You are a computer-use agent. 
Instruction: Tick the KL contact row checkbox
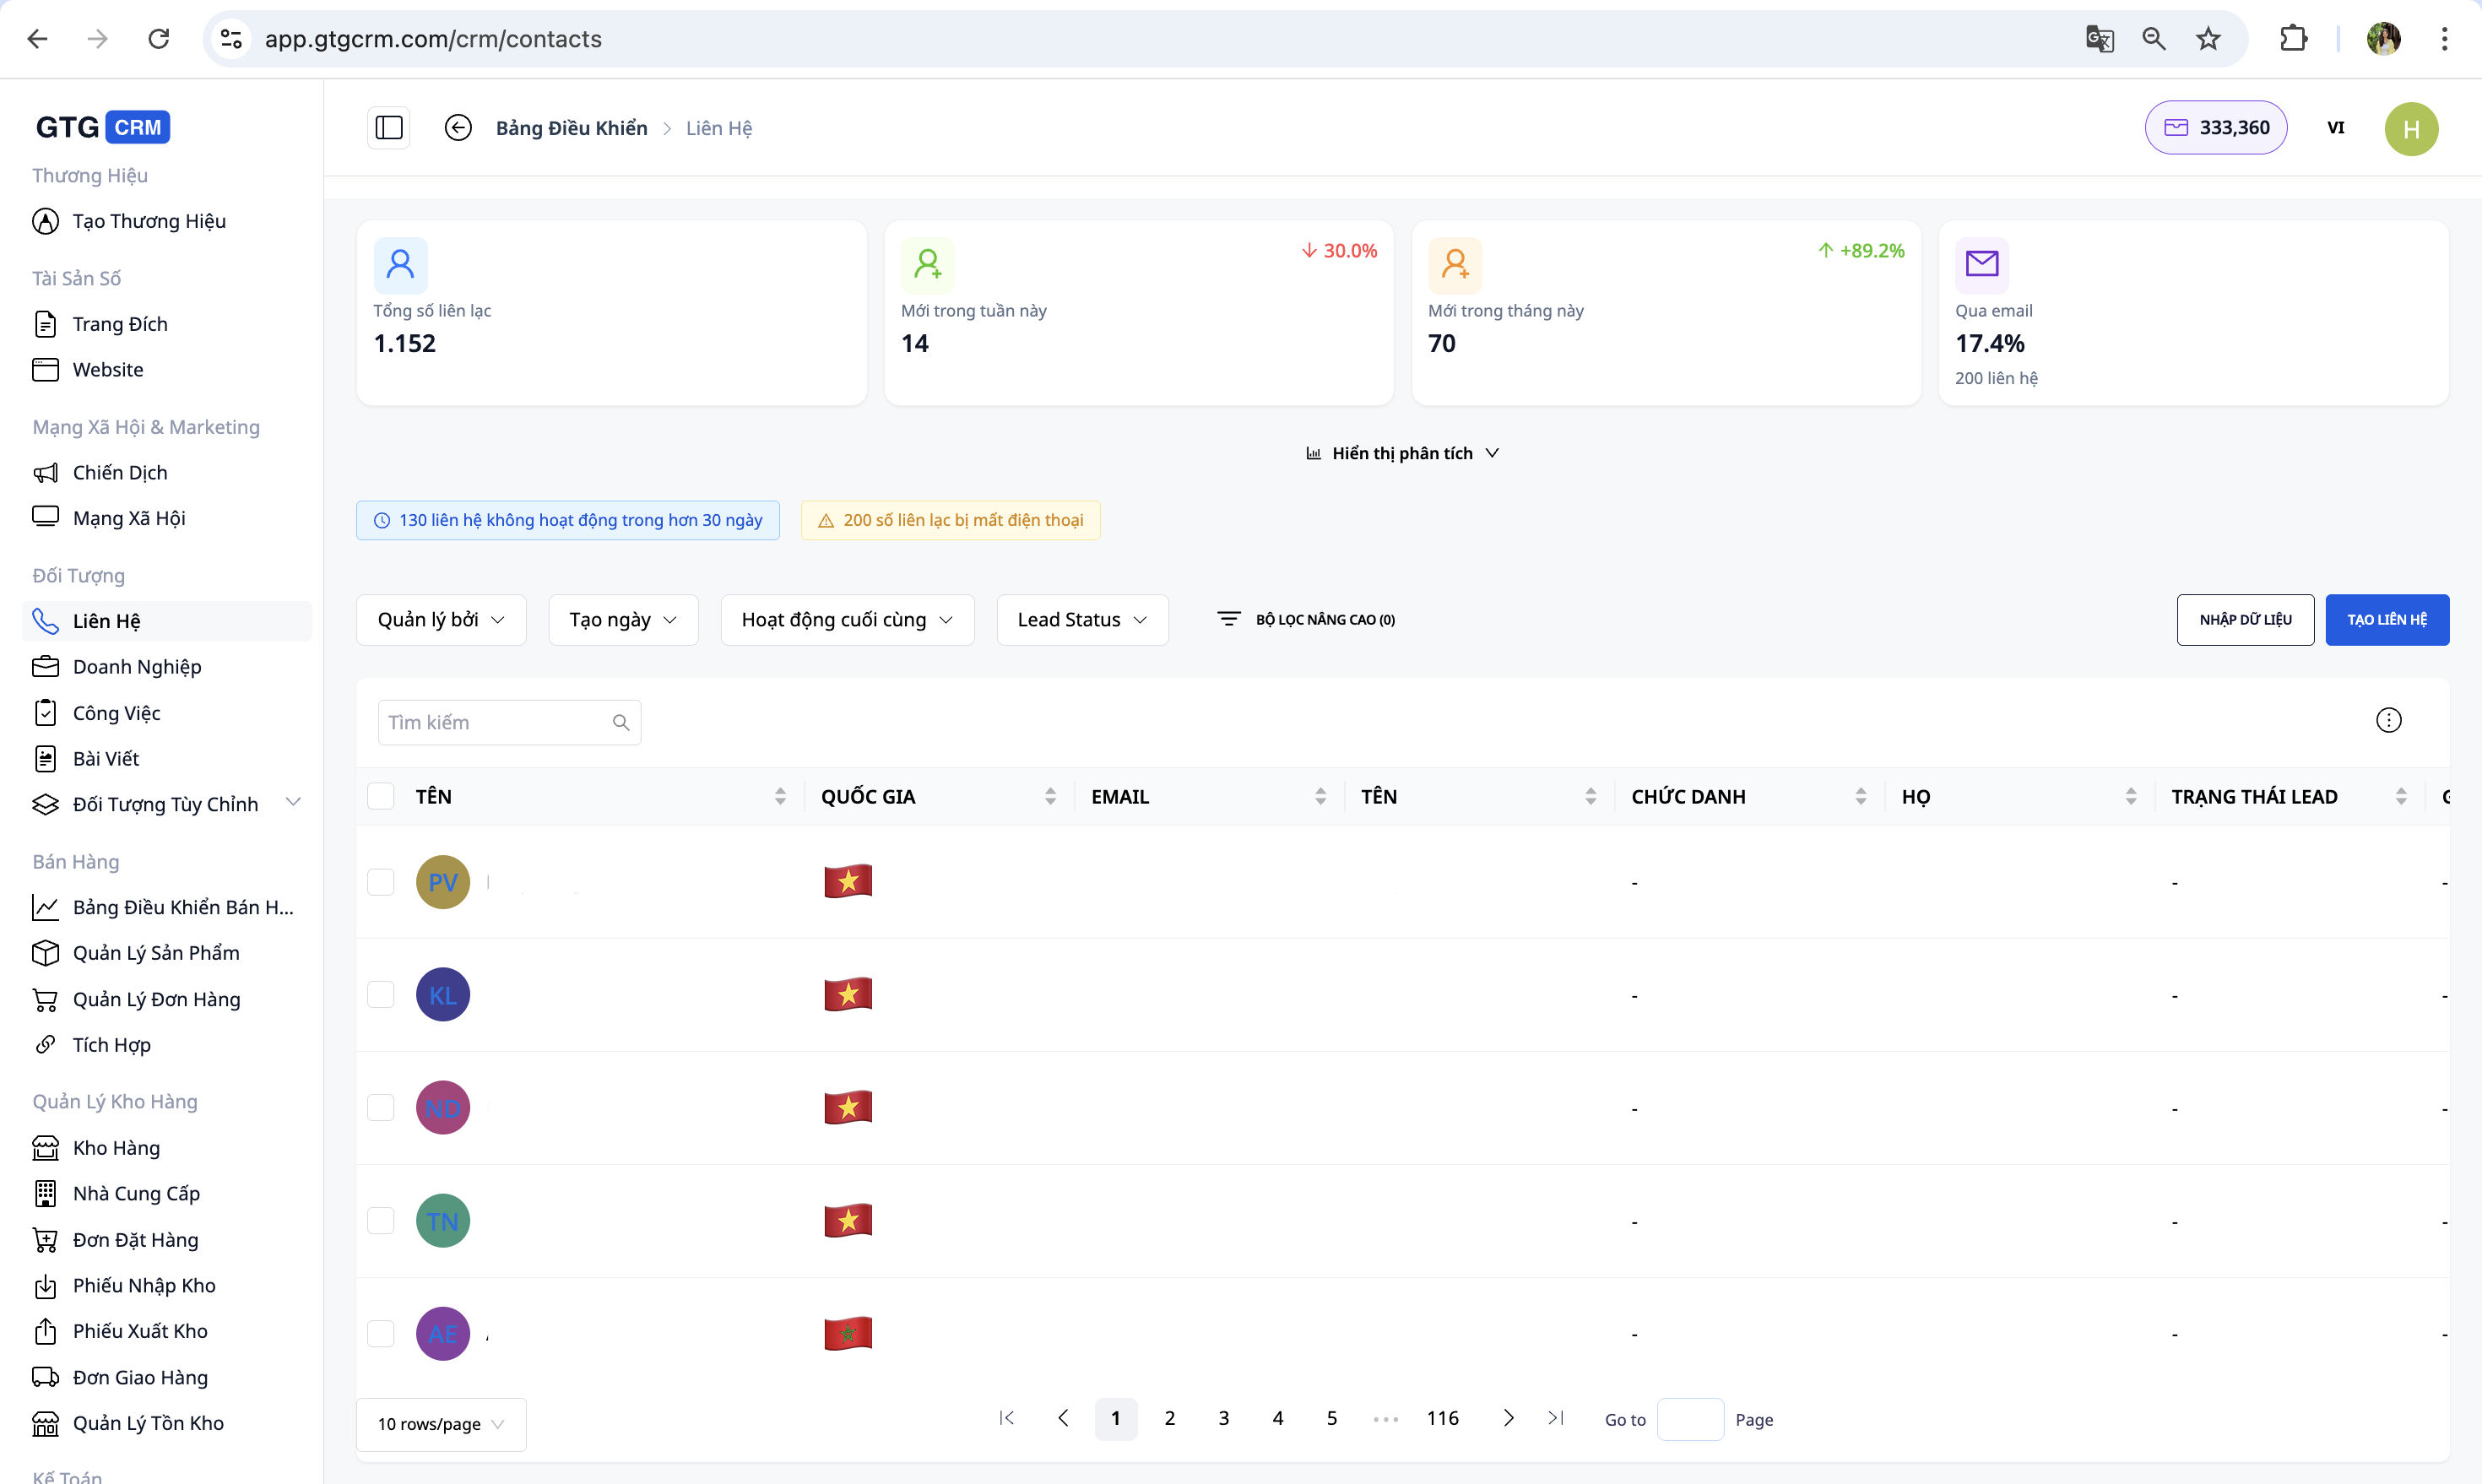click(381, 995)
